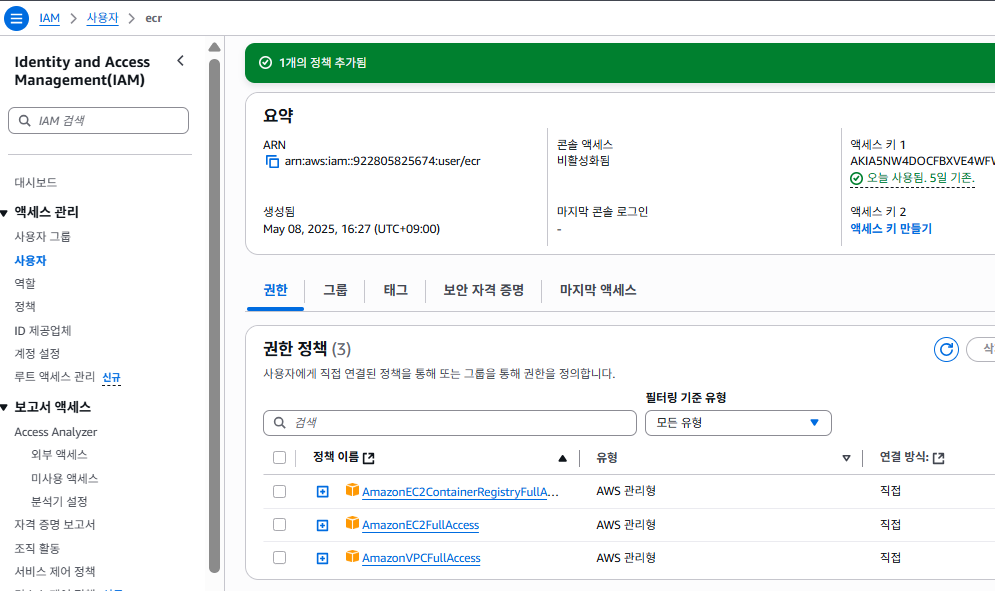Check the AmazonVPCFullAccess row checkbox
This screenshot has width=995, height=591.
(279, 557)
